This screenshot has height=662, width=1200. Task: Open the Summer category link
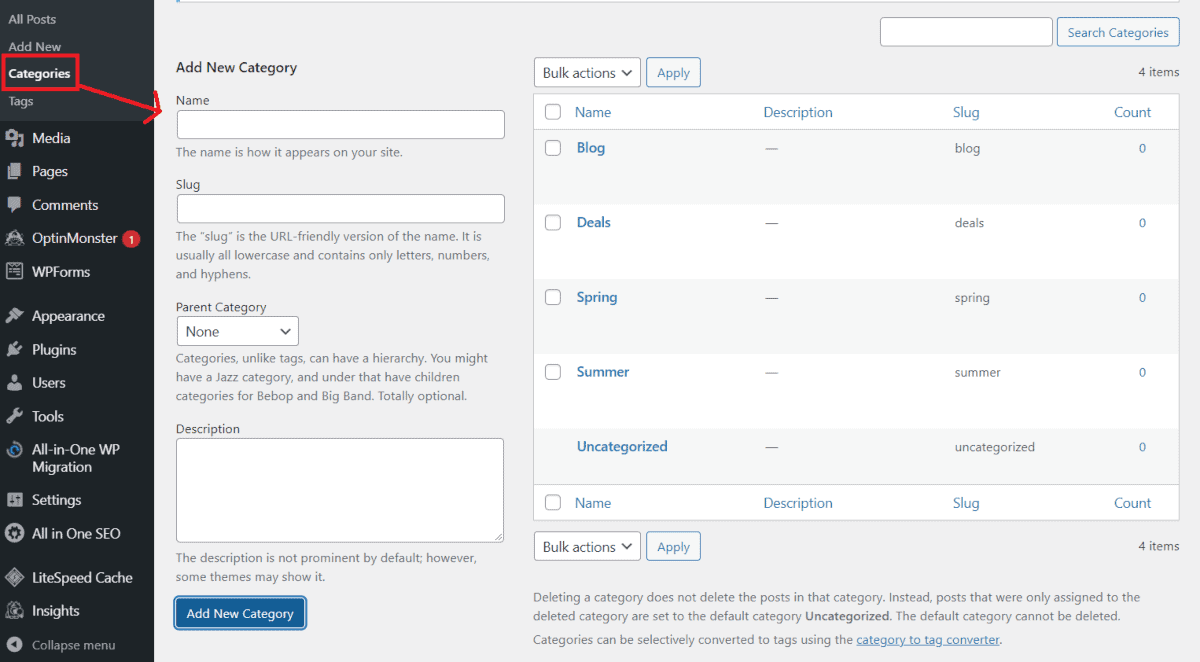click(x=603, y=372)
